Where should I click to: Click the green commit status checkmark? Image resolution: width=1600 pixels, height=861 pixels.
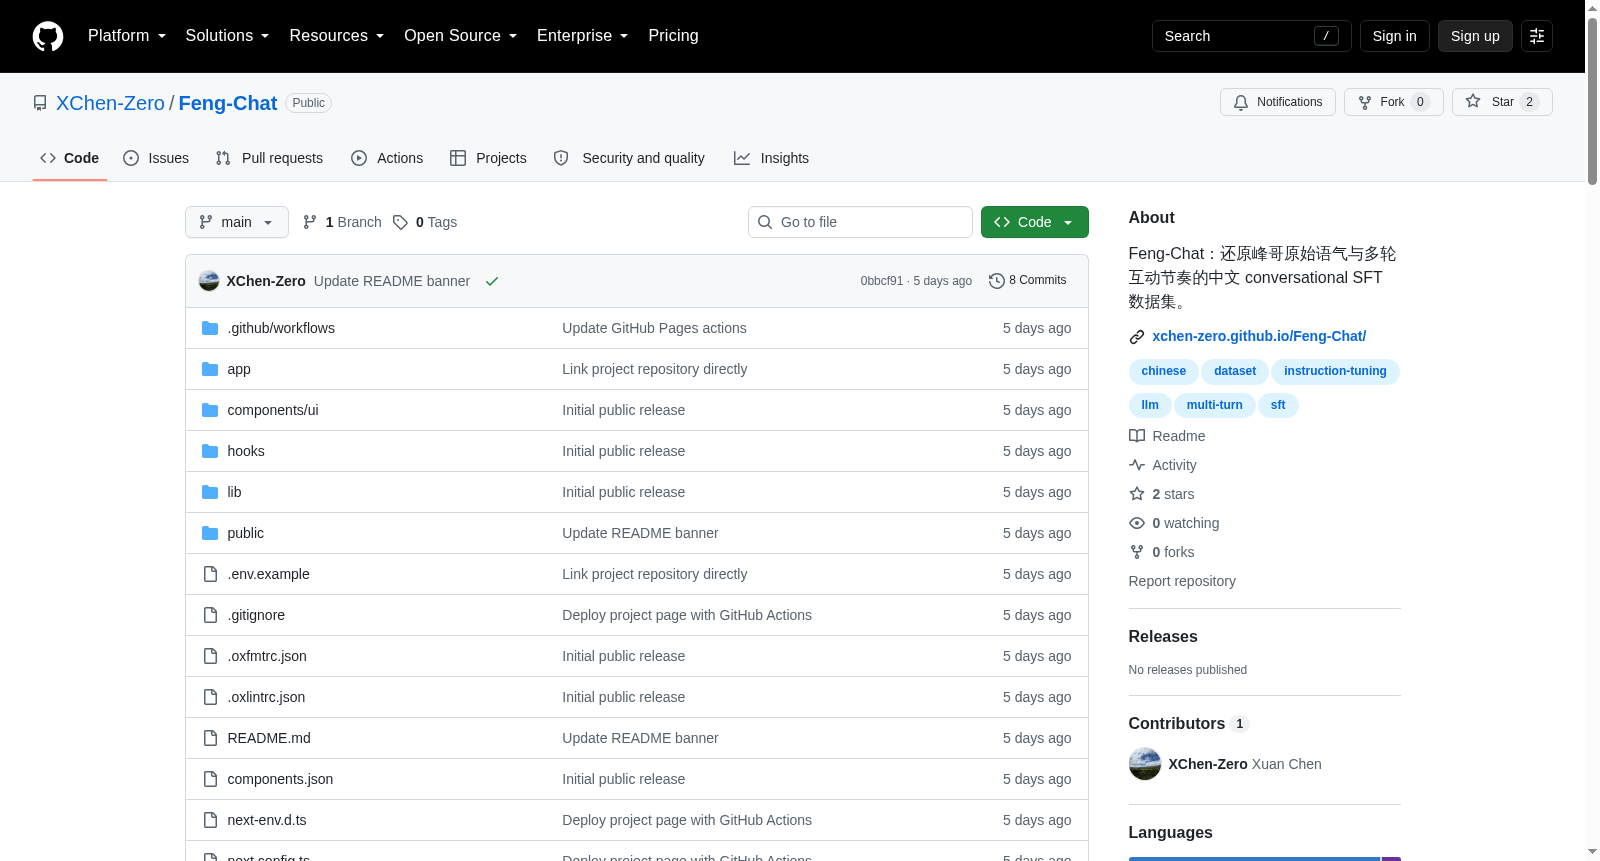[492, 281]
